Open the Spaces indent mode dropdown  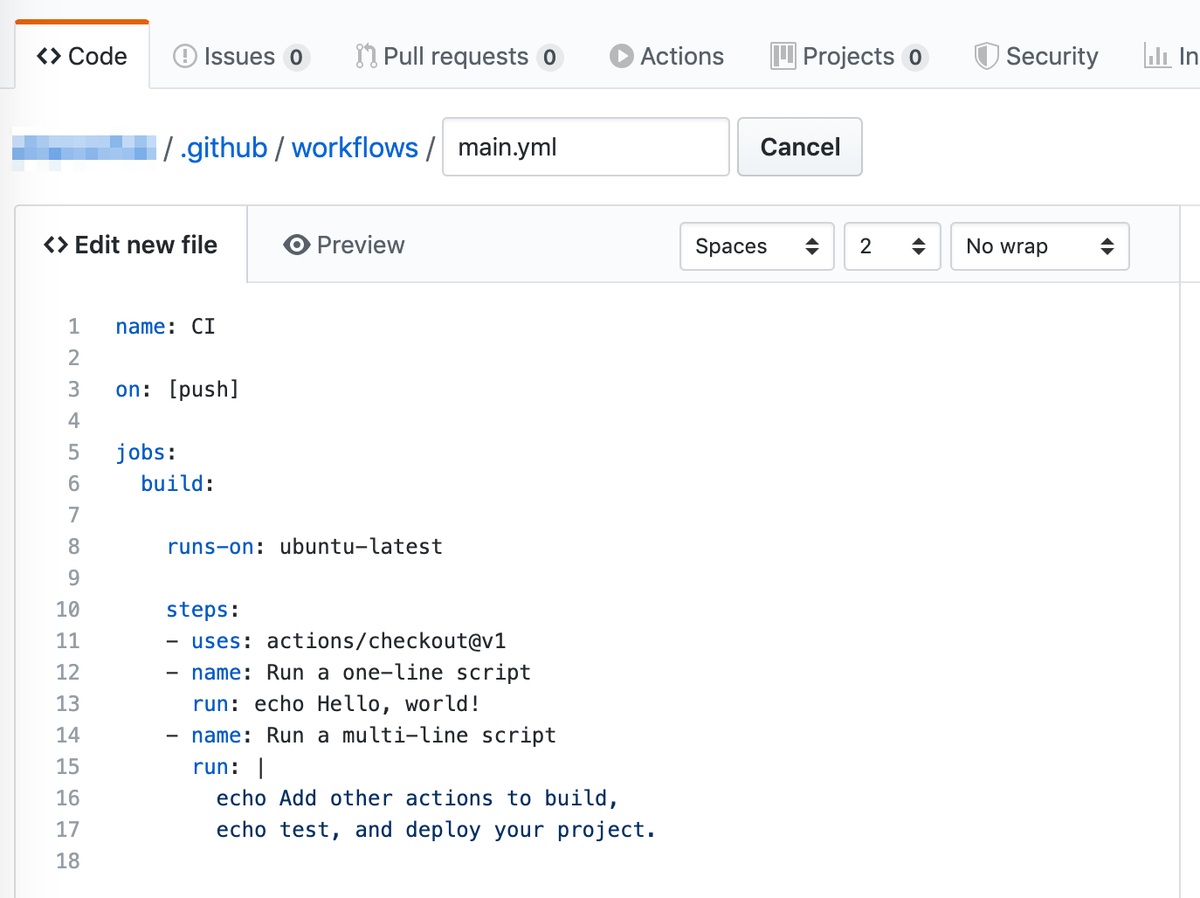(x=756, y=246)
